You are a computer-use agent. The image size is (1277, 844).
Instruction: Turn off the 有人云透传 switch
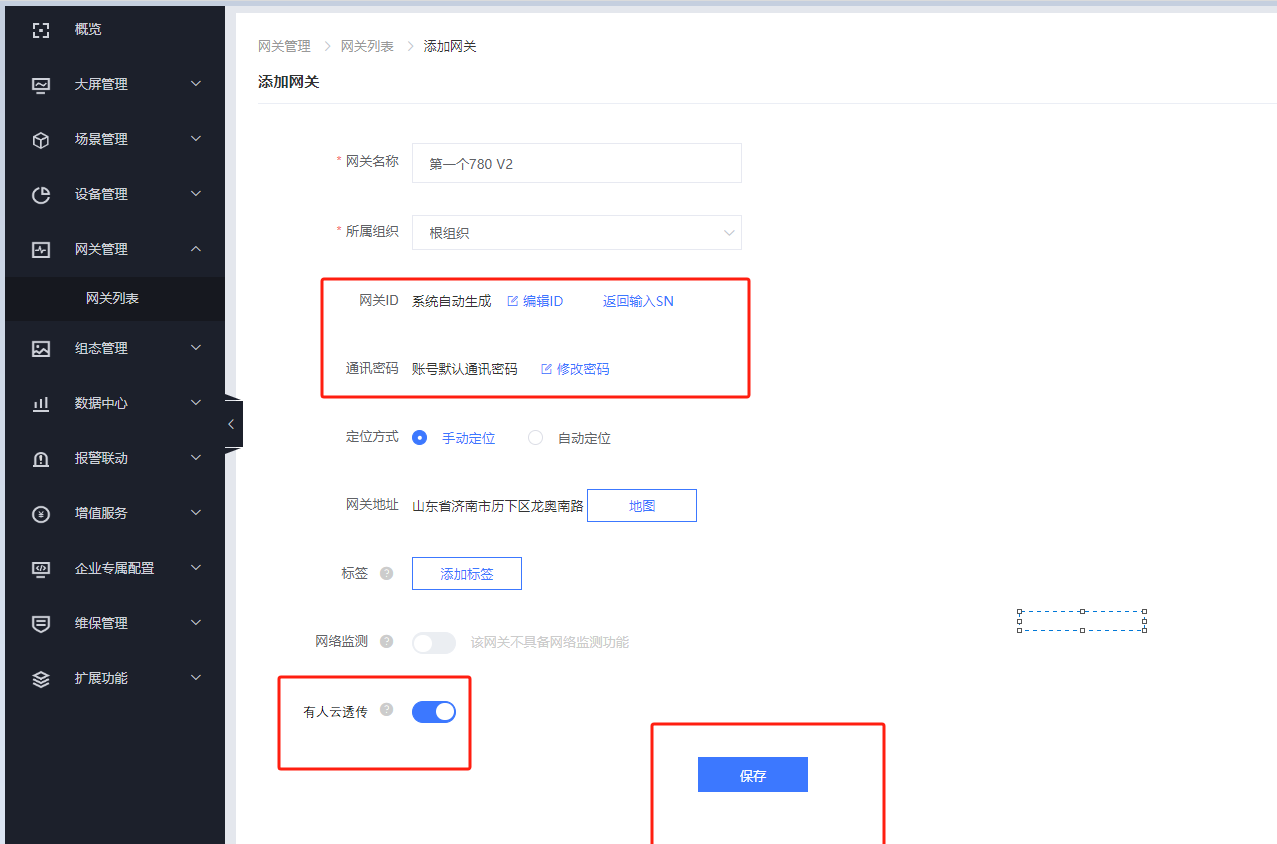(434, 712)
